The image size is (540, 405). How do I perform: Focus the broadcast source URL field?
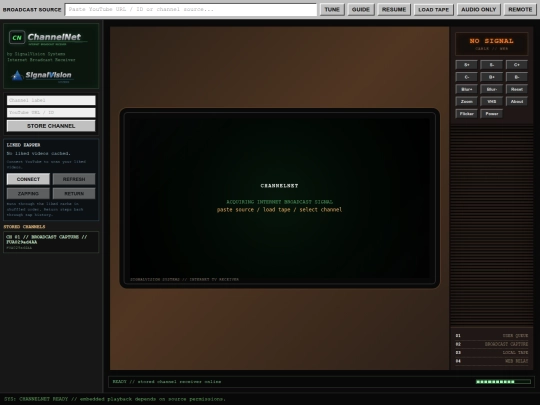click(191, 10)
